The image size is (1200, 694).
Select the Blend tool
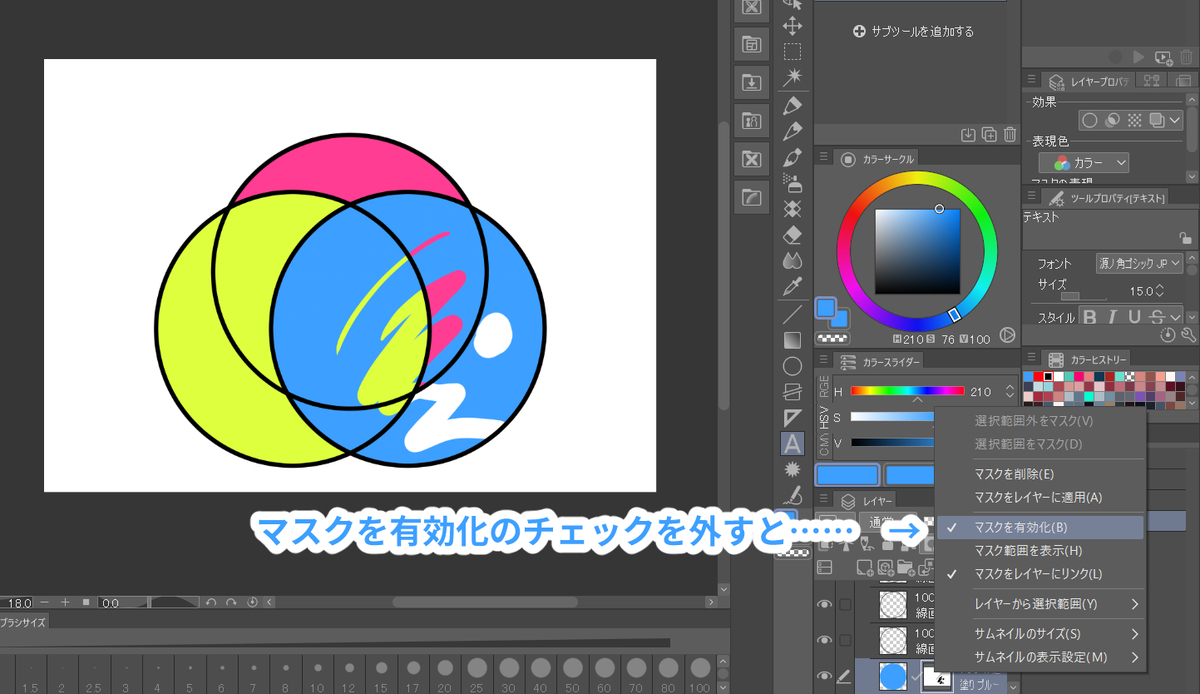point(792,261)
